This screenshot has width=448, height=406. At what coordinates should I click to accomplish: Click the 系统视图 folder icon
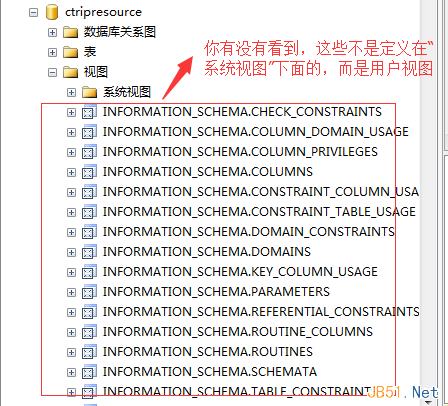(89, 92)
